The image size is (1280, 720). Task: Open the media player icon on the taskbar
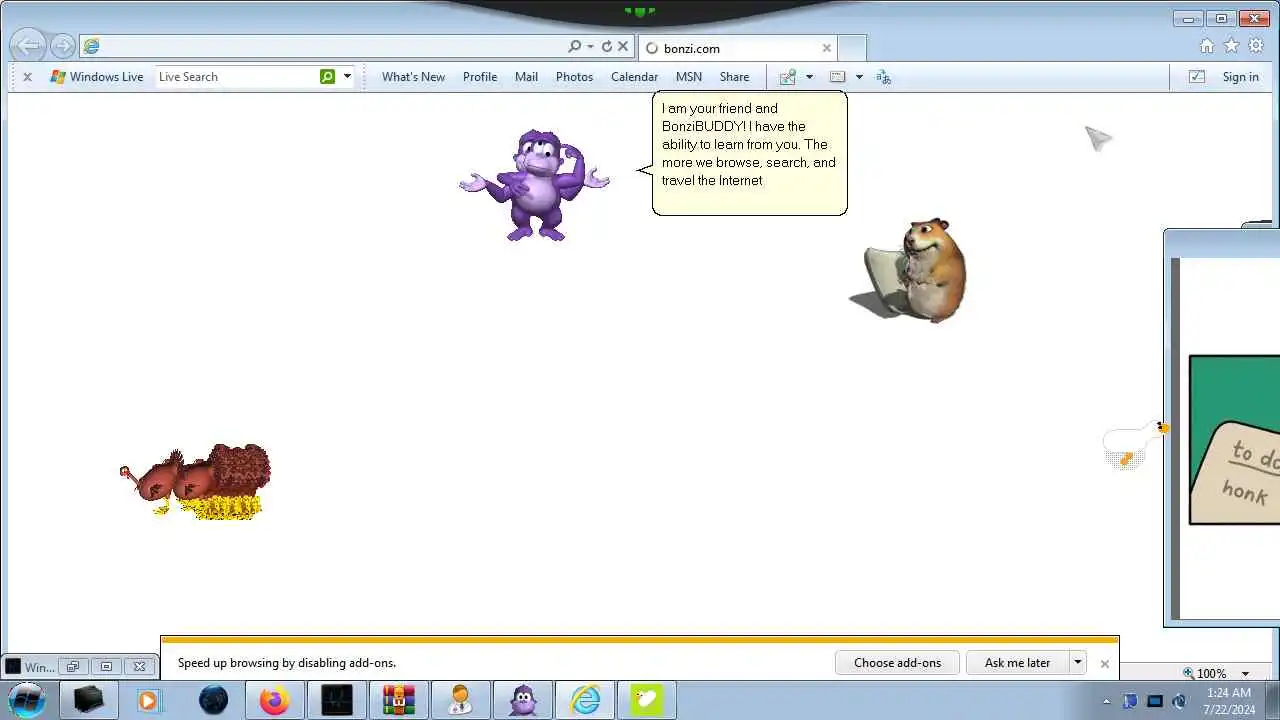(x=148, y=700)
